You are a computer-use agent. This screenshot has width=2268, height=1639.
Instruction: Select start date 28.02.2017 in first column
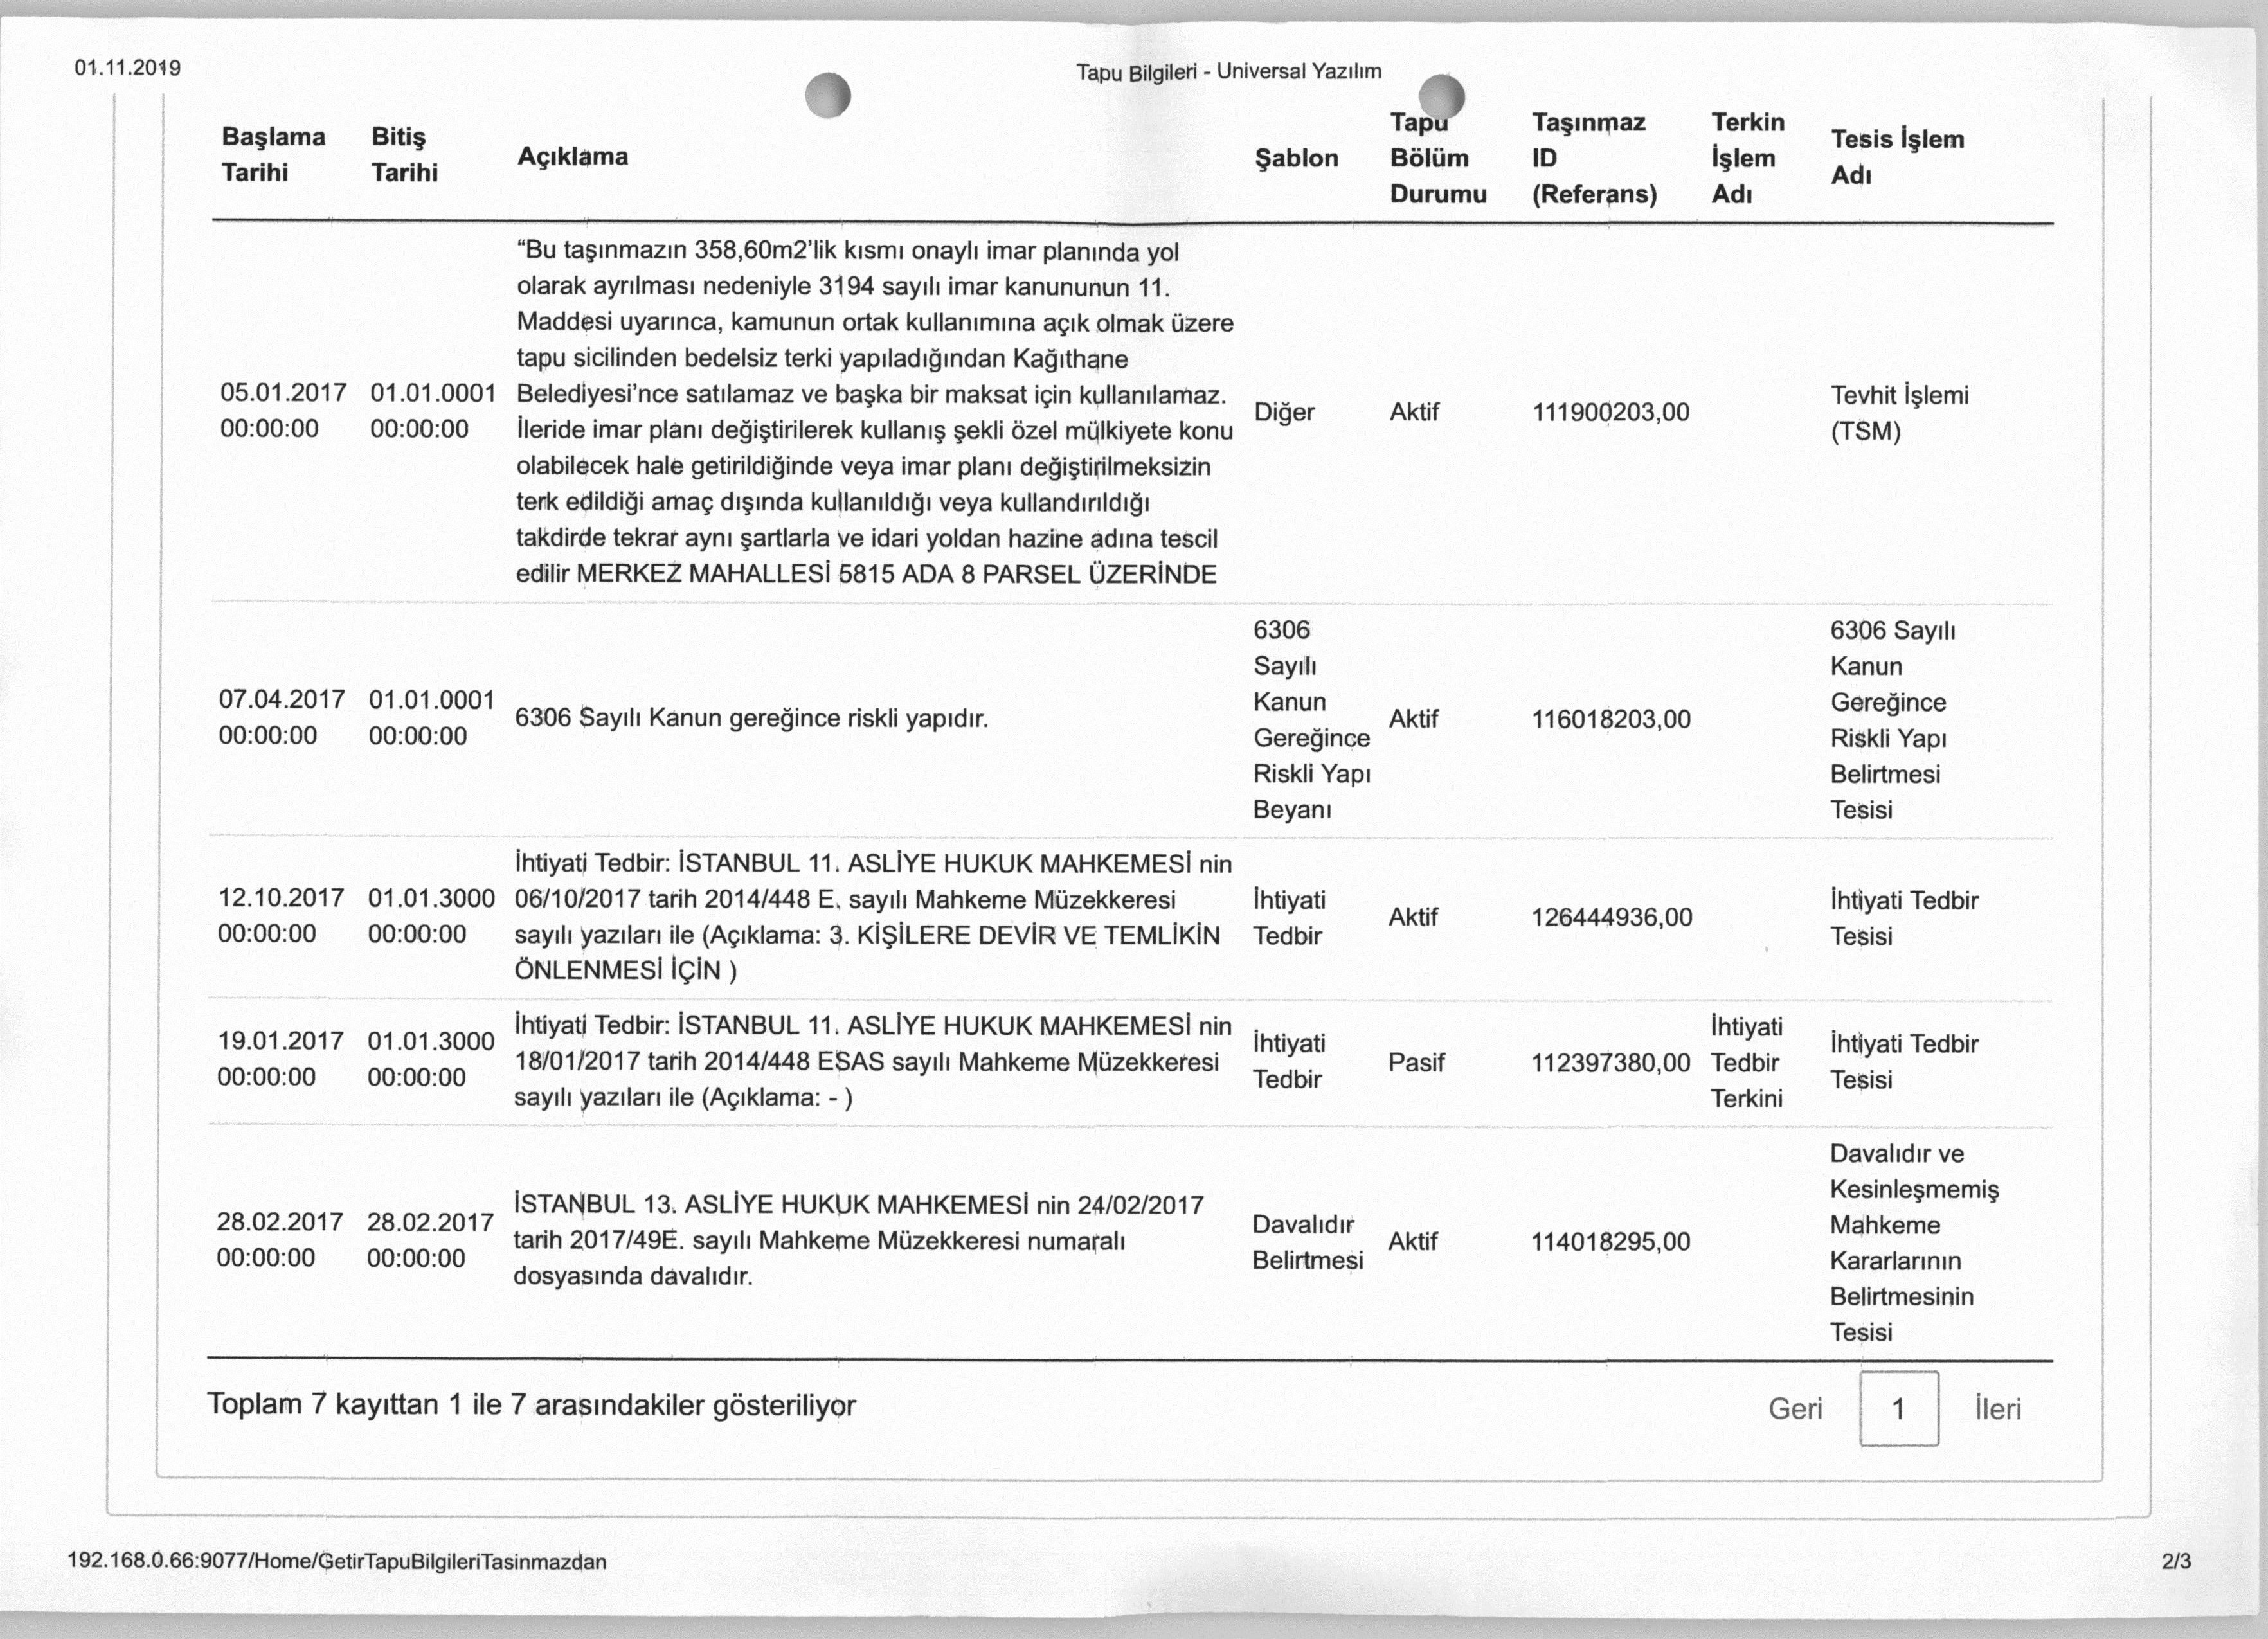tap(280, 1239)
